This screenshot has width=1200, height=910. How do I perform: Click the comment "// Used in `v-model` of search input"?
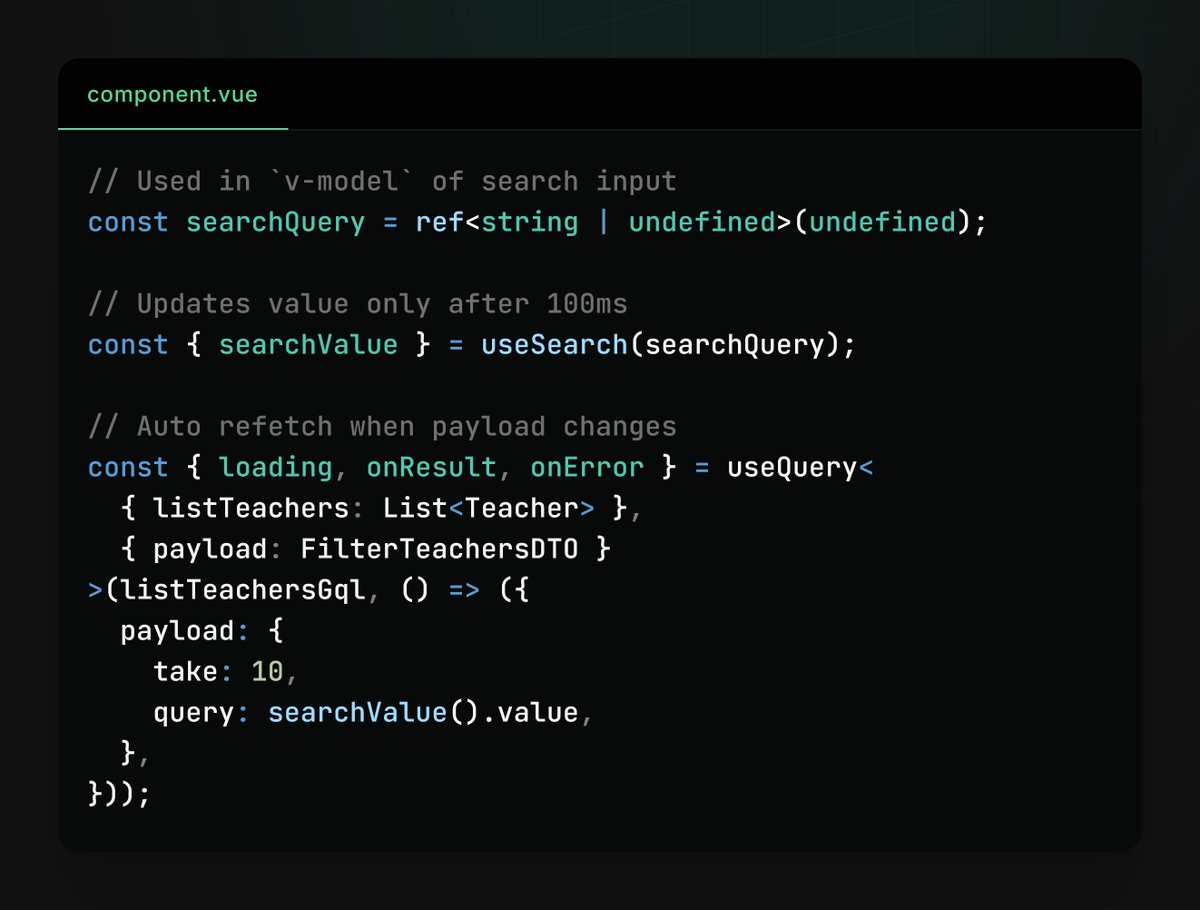[382, 181]
